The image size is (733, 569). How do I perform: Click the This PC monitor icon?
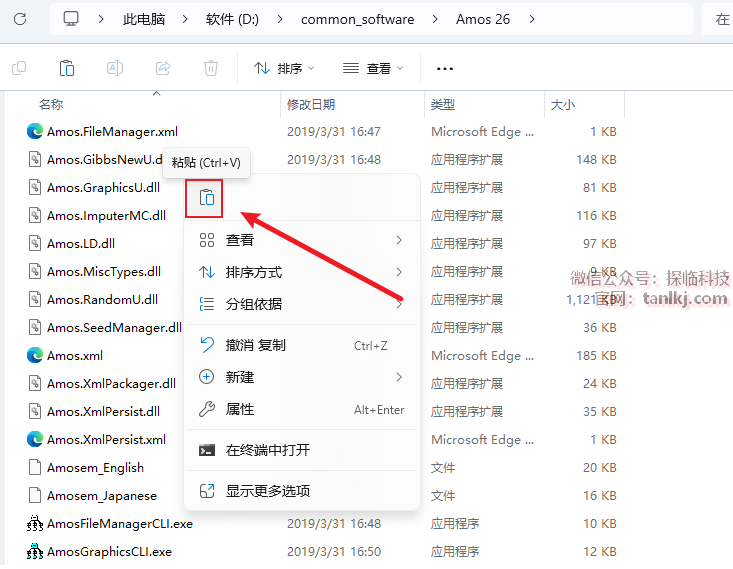coord(71,19)
